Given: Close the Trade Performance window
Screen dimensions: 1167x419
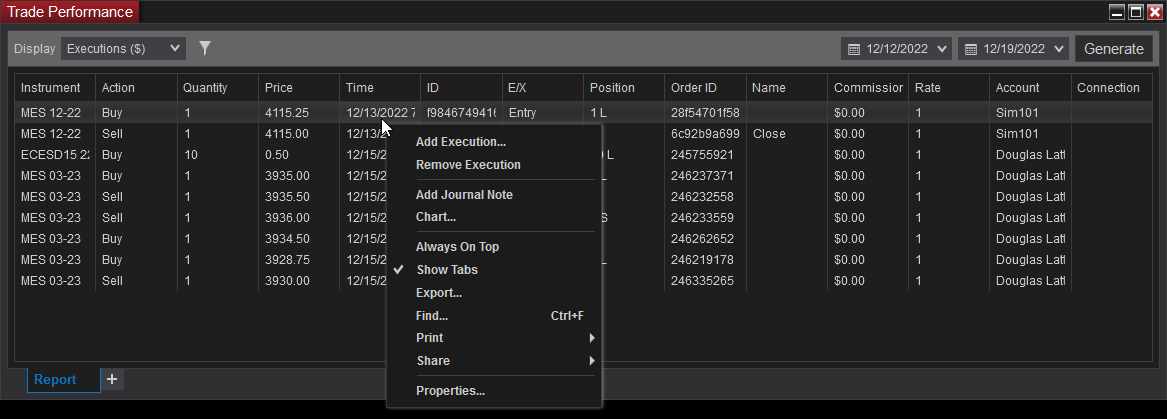Looking at the screenshot, I should 1154,12.
